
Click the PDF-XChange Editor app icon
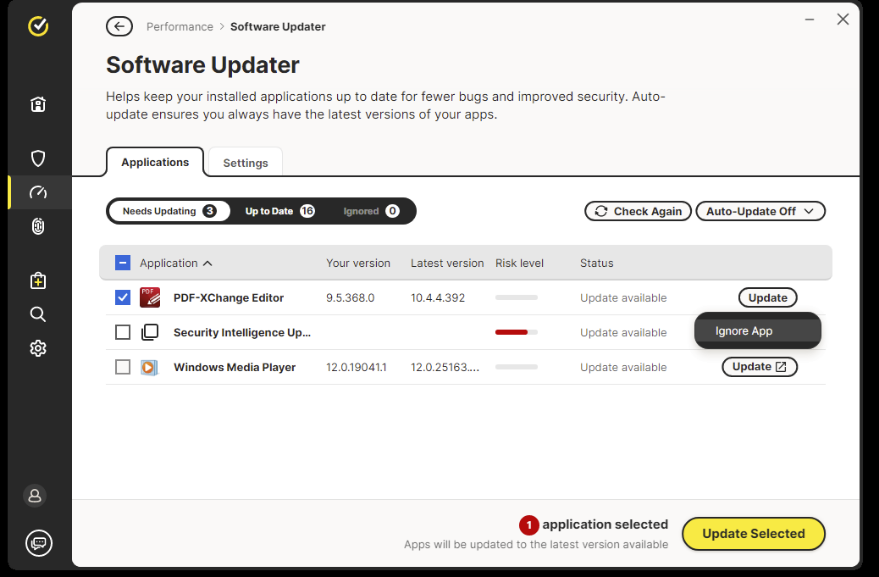point(150,297)
